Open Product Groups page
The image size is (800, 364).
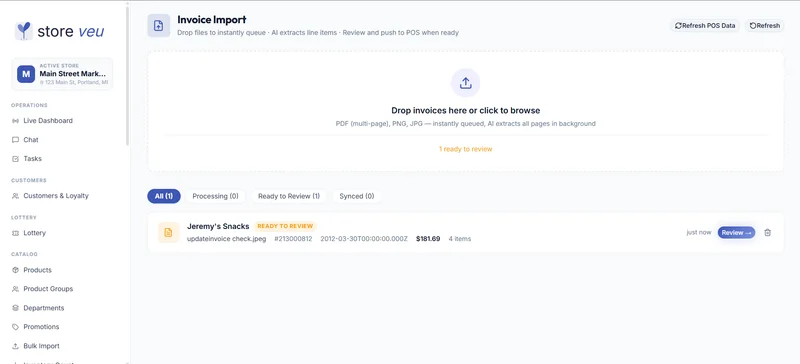point(48,289)
